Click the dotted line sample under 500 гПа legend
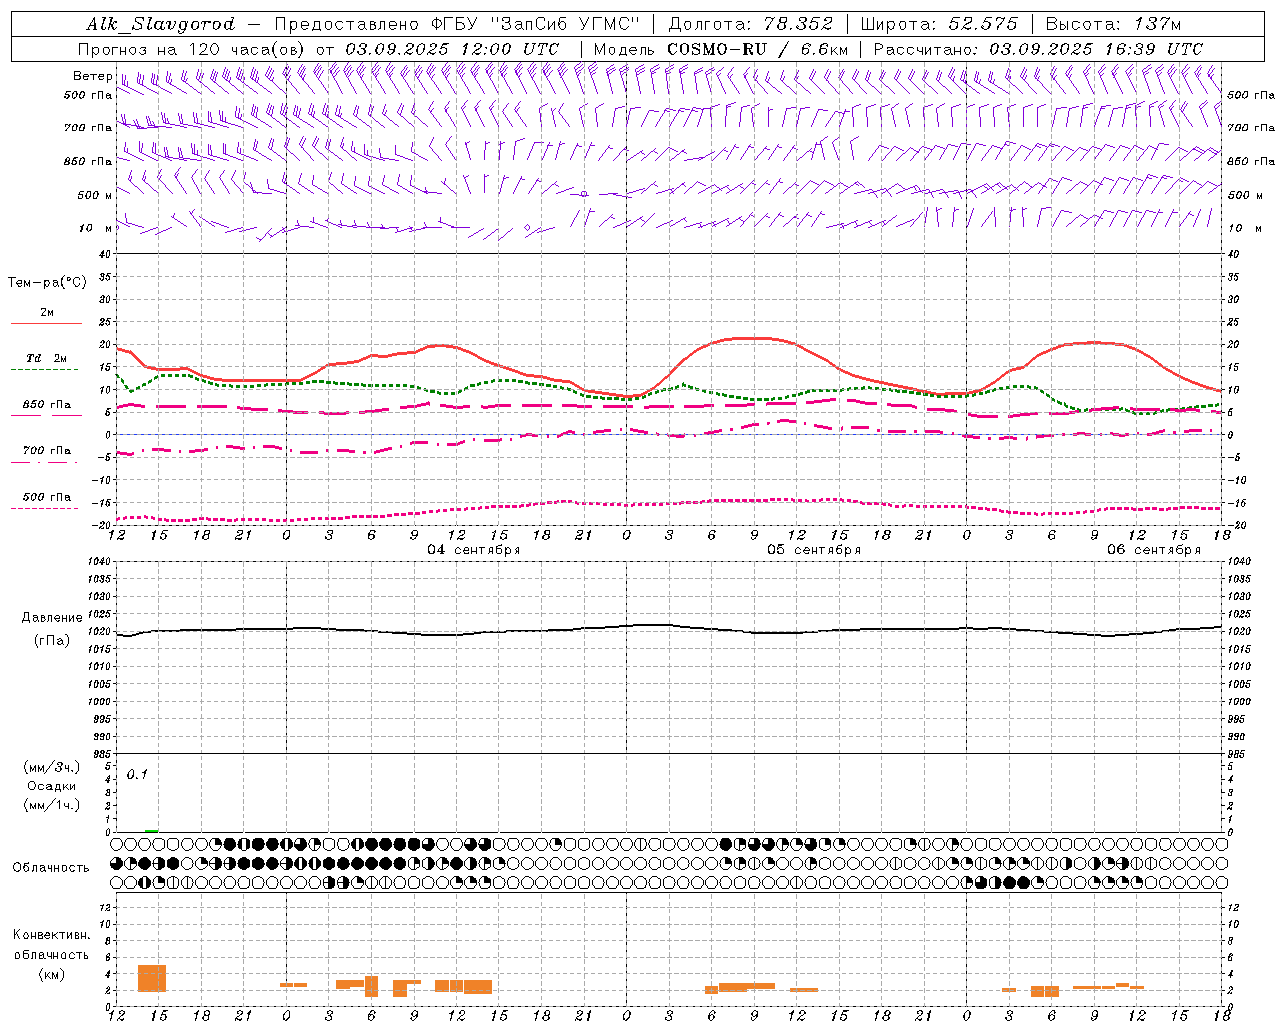1280x1024 pixels. coord(46,508)
